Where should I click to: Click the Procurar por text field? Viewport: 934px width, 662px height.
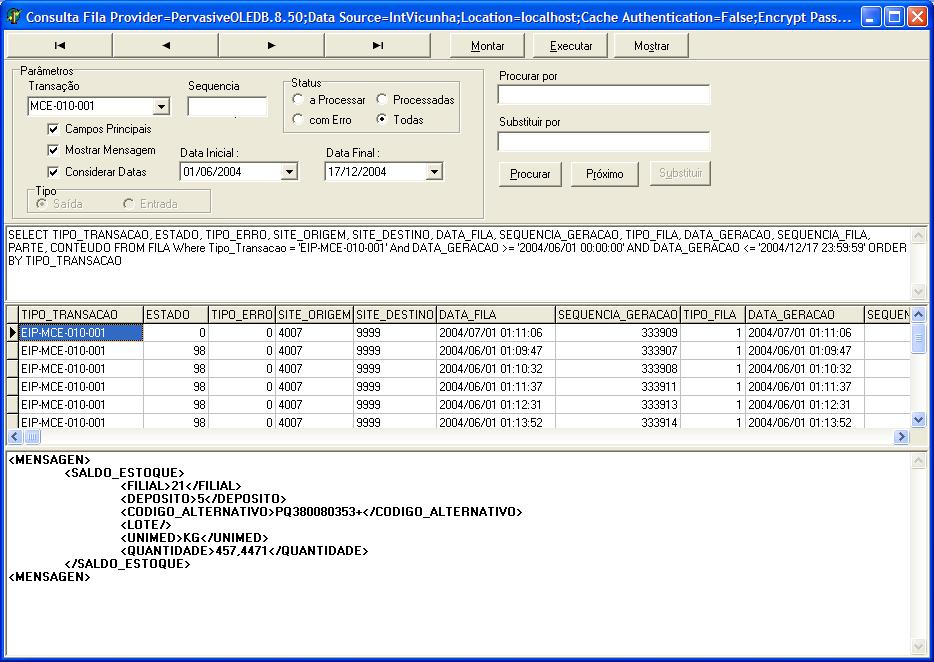click(604, 95)
